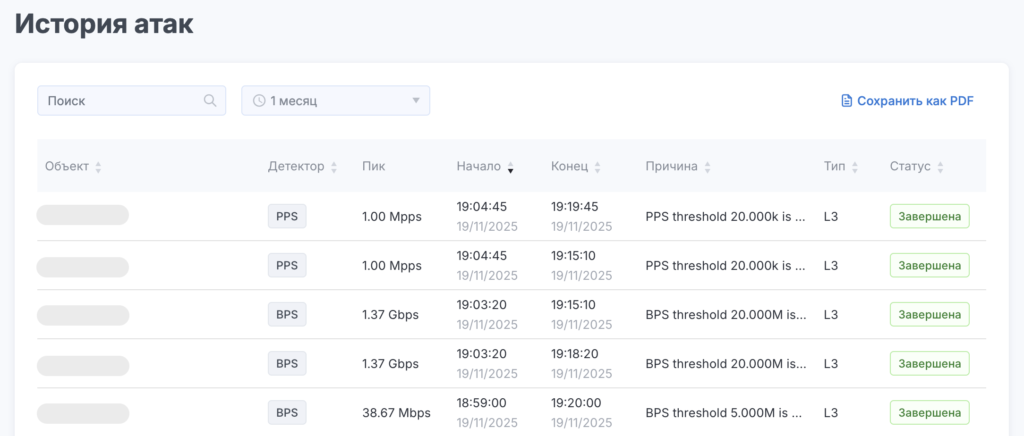Focus the Поиск search field
Viewport: 1024px width, 436px height.
point(120,100)
